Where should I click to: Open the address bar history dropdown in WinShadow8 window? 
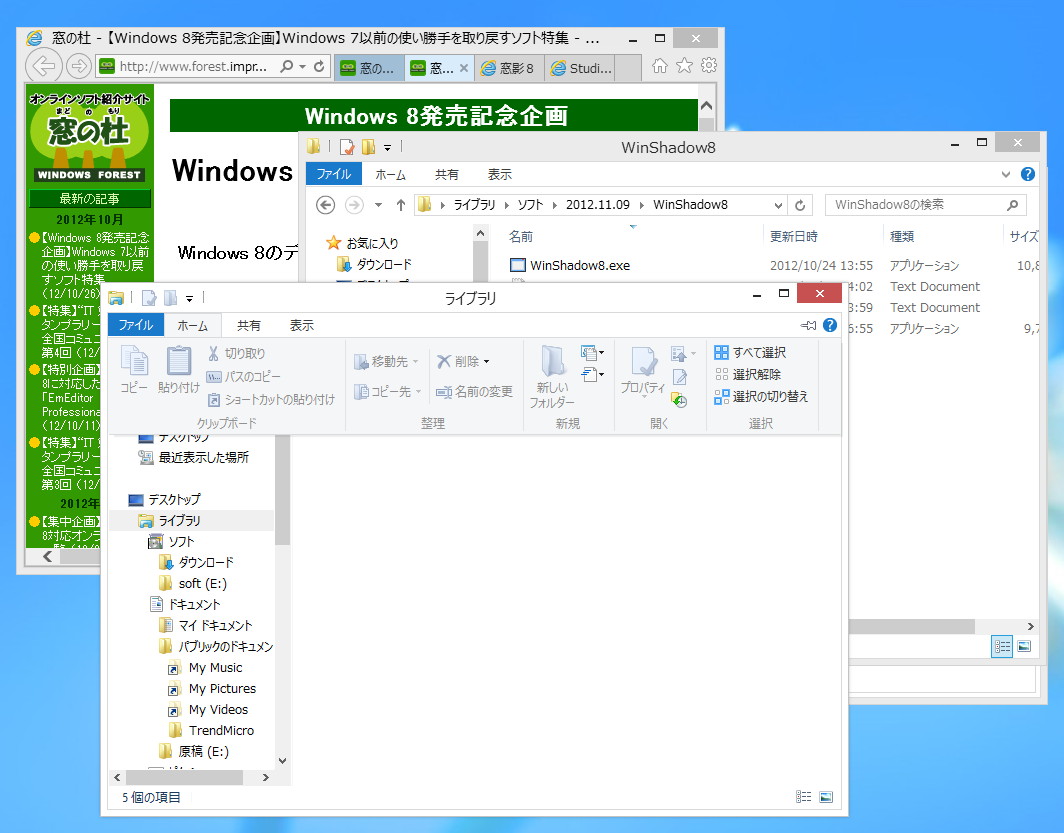778,205
